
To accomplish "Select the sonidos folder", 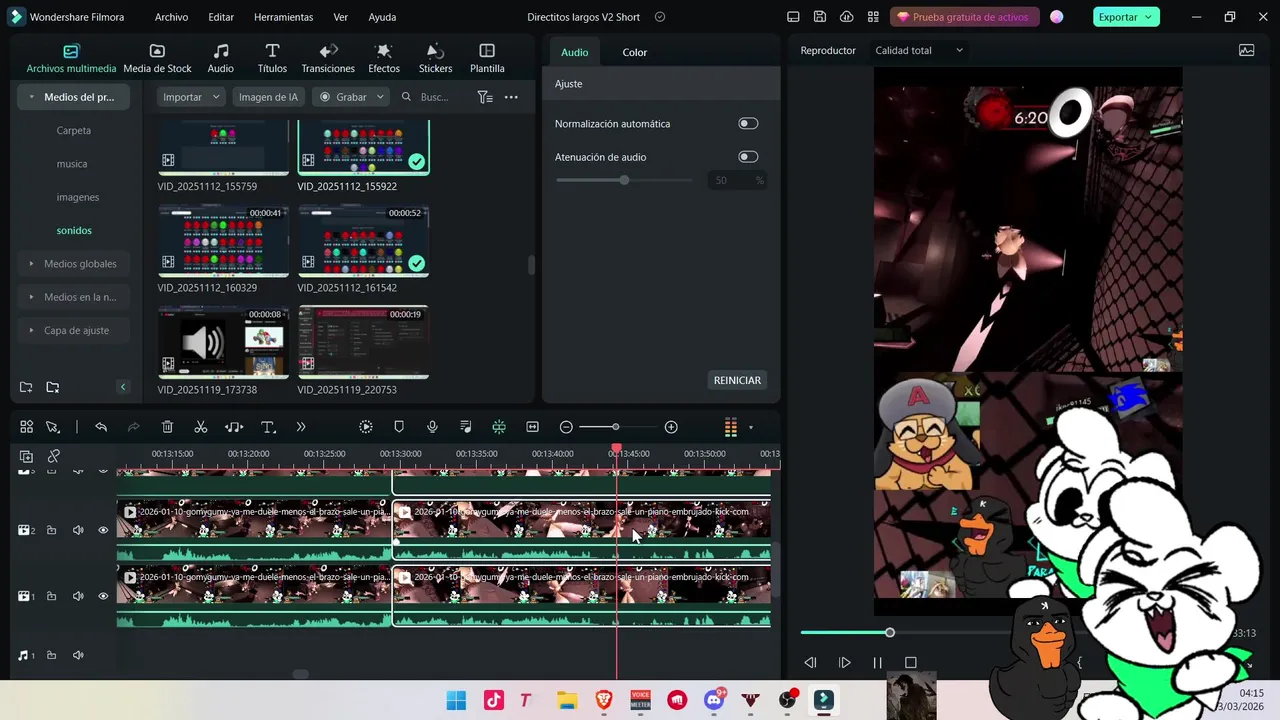I will tap(74, 230).
